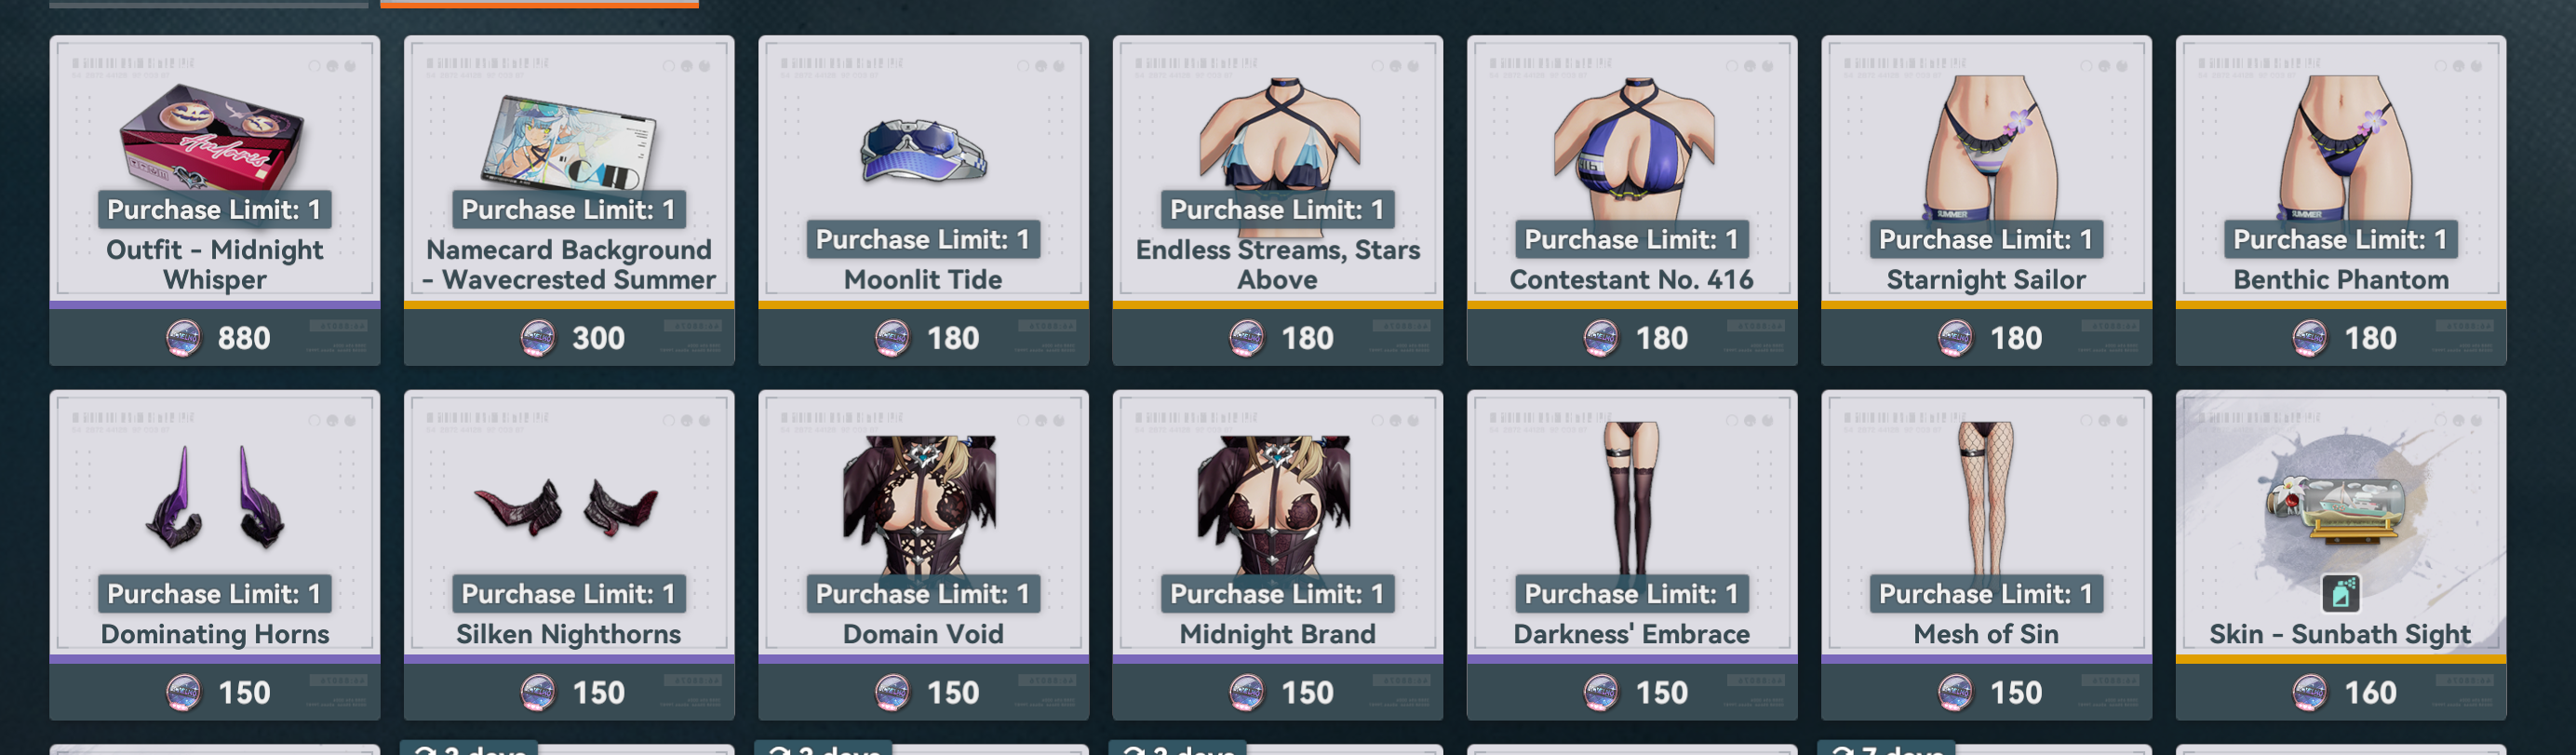Click the 300 price under Namecard Background
Image resolution: width=2576 pixels, height=755 pixels.
point(568,337)
